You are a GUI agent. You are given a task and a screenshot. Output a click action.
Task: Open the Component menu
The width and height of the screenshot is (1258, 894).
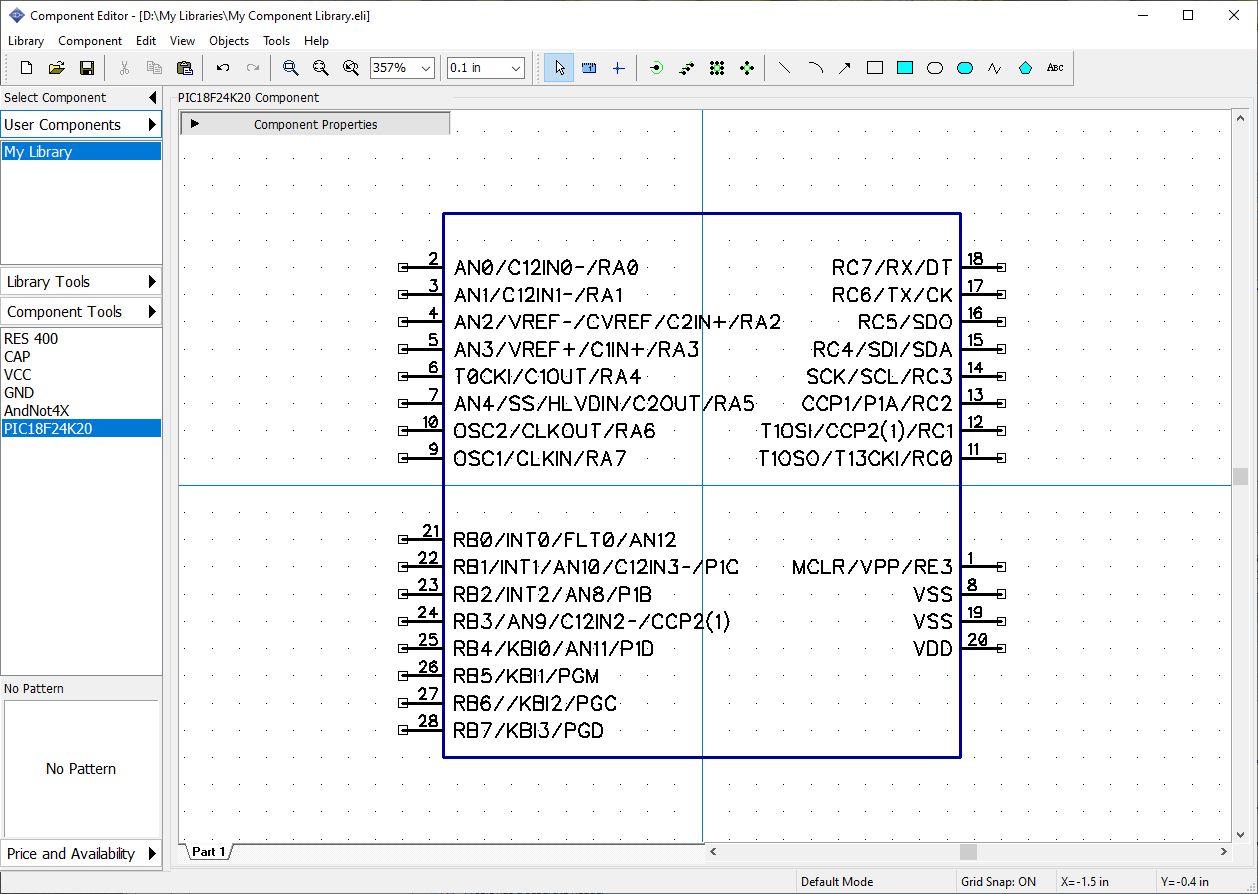pos(90,41)
